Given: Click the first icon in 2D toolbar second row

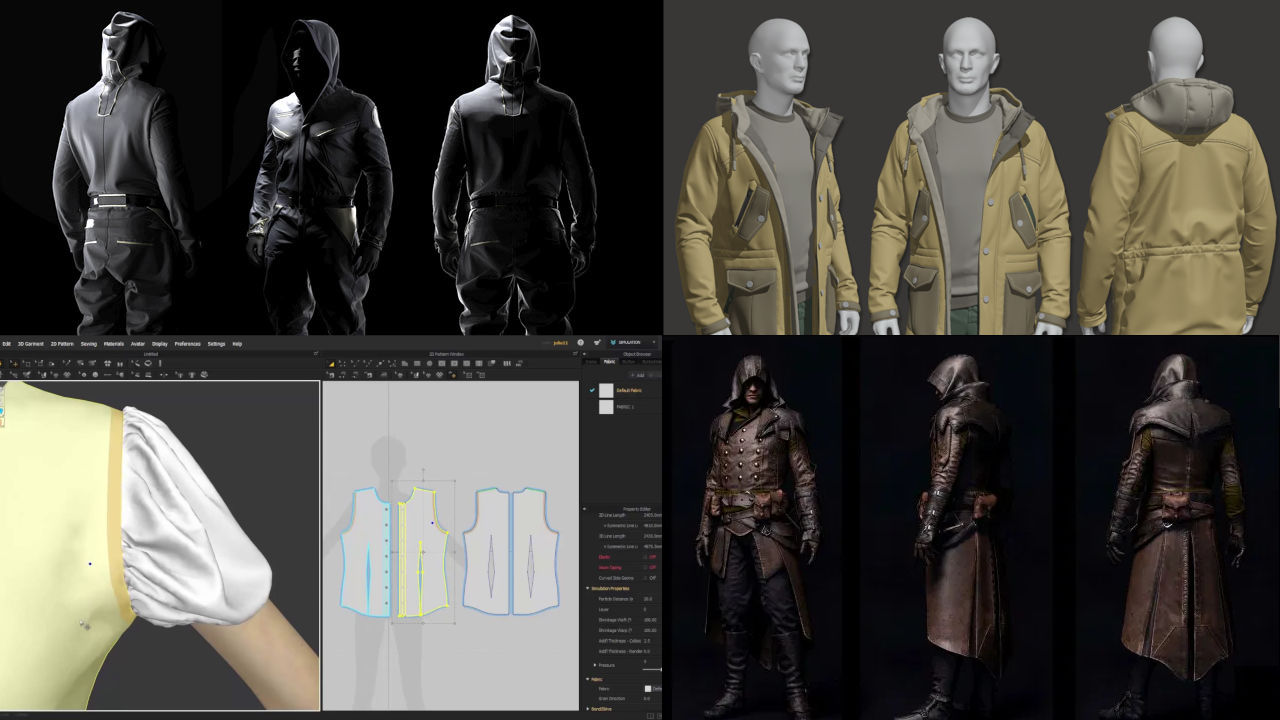Looking at the screenshot, I should pos(331,376).
